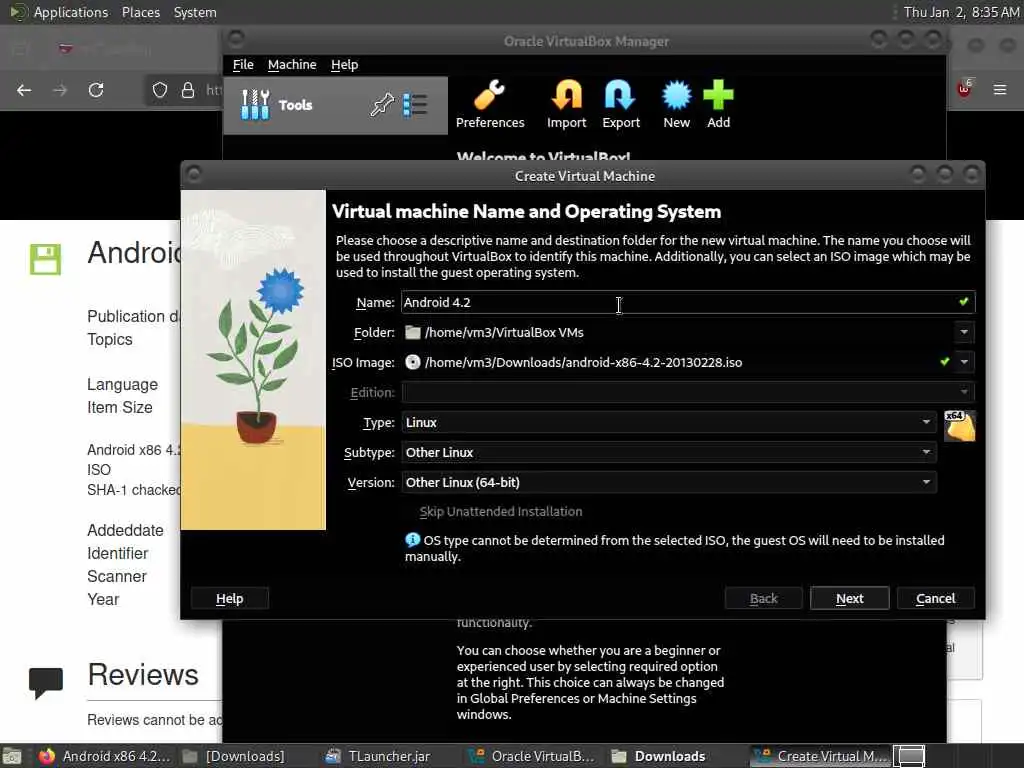Viewport: 1024px width, 768px height.
Task: Switch to Oracle VirtualBox taskbar item
Action: (x=532, y=756)
